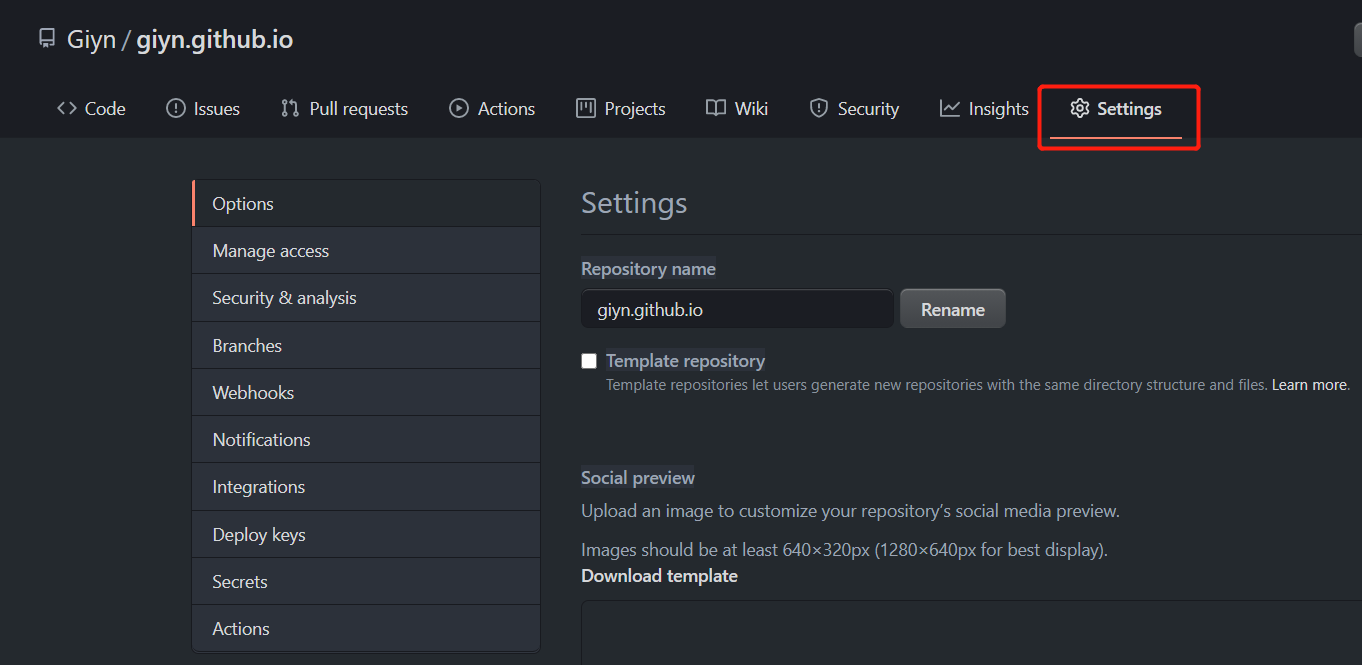Screen dimensions: 1362x665
Task: Open the Learn more link
Action: point(1309,384)
